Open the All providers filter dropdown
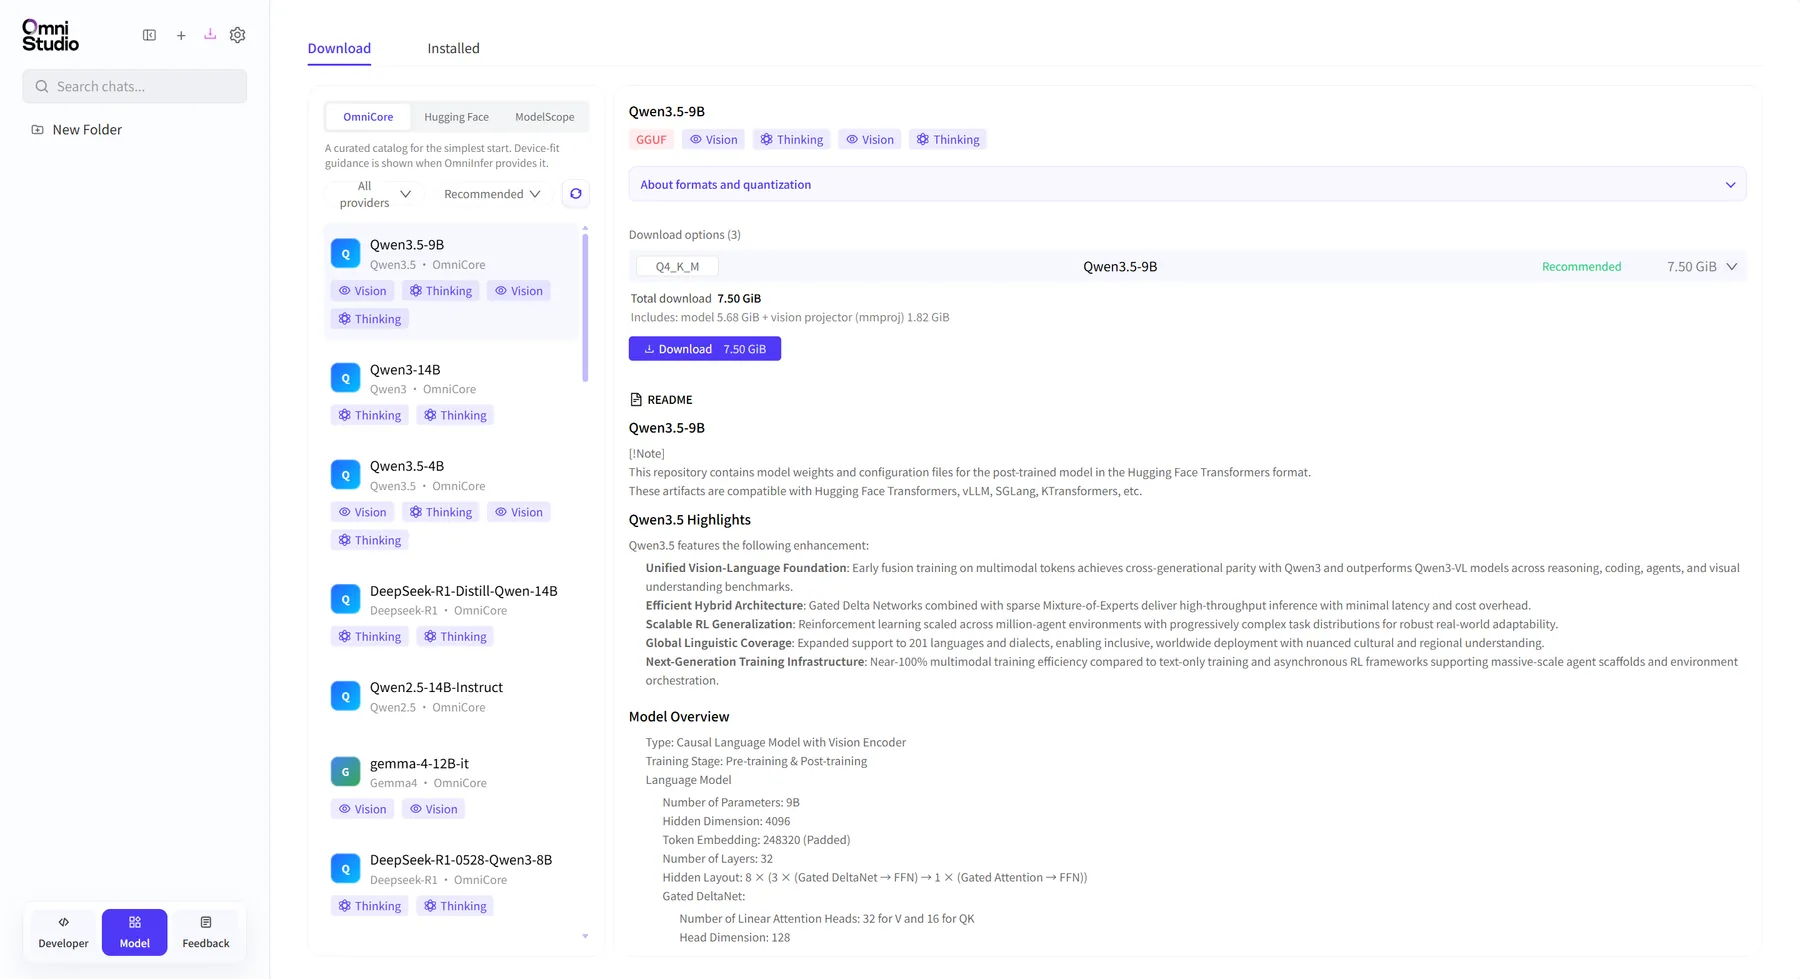The image size is (1800, 979). (373, 194)
